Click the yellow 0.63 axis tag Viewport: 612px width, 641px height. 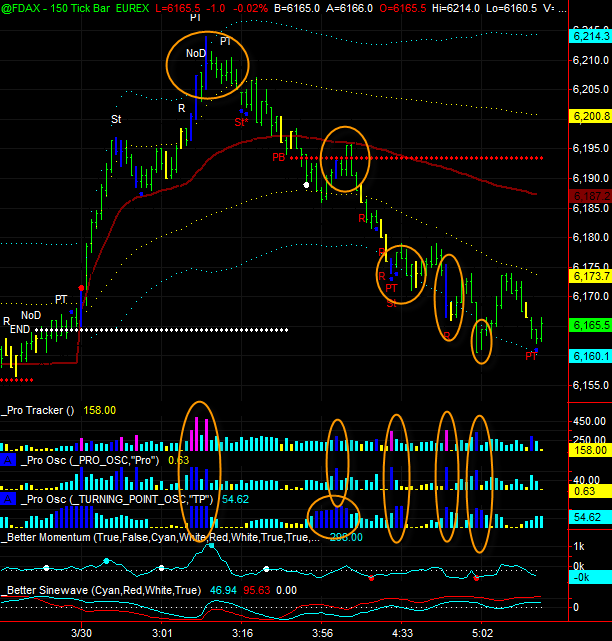pyautogui.click(x=588, y=491)
